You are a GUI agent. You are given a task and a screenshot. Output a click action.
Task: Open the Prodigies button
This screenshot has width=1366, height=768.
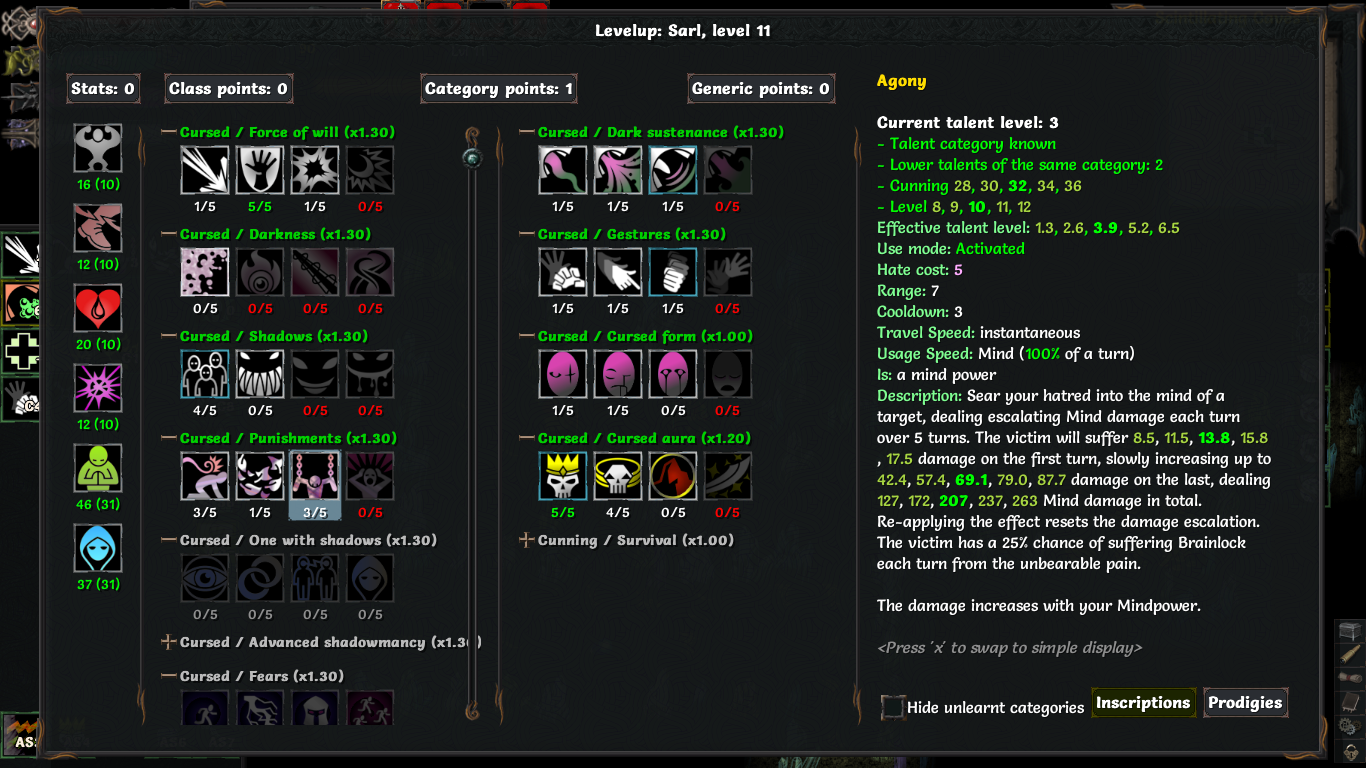coord(1245,703)
